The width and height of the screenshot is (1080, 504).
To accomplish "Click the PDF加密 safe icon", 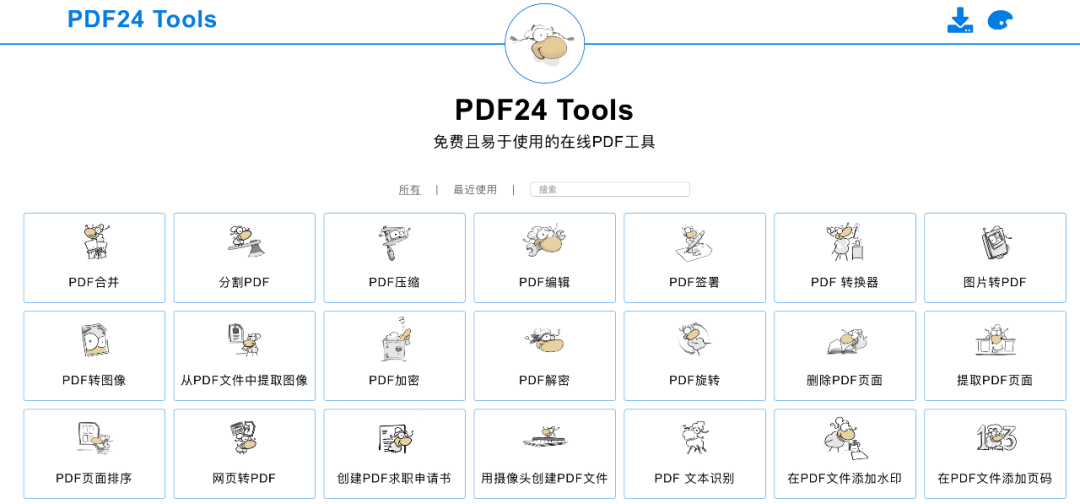I will pyautogui.click(x=395, y=339).
